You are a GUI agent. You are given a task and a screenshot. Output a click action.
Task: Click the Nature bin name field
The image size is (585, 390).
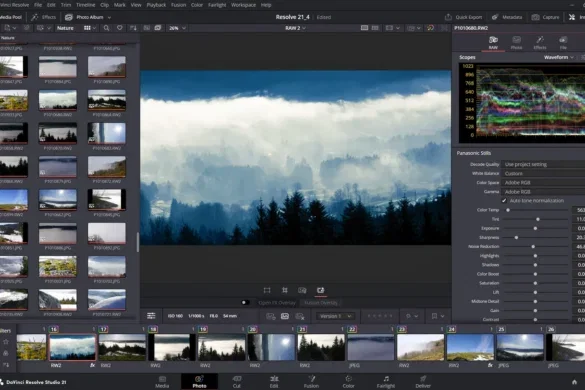65,28
